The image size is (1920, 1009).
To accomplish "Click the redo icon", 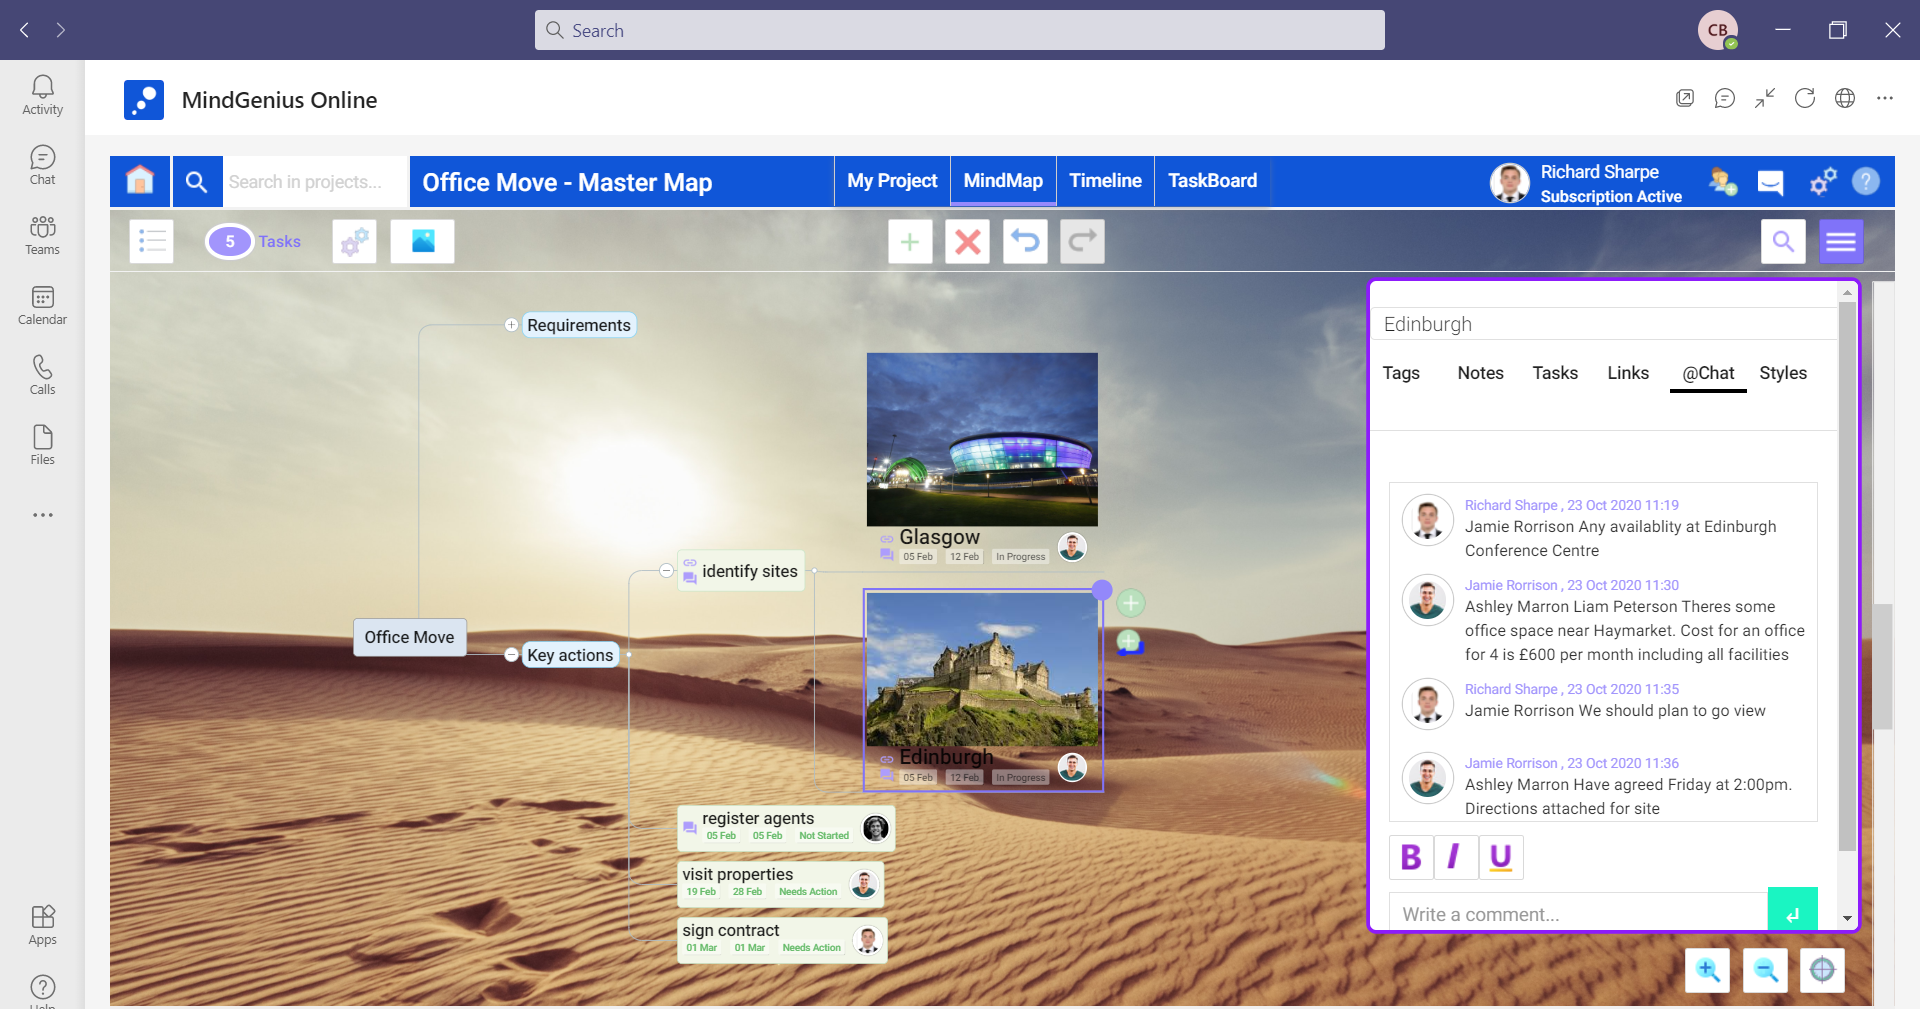I will click(1082, 241).
